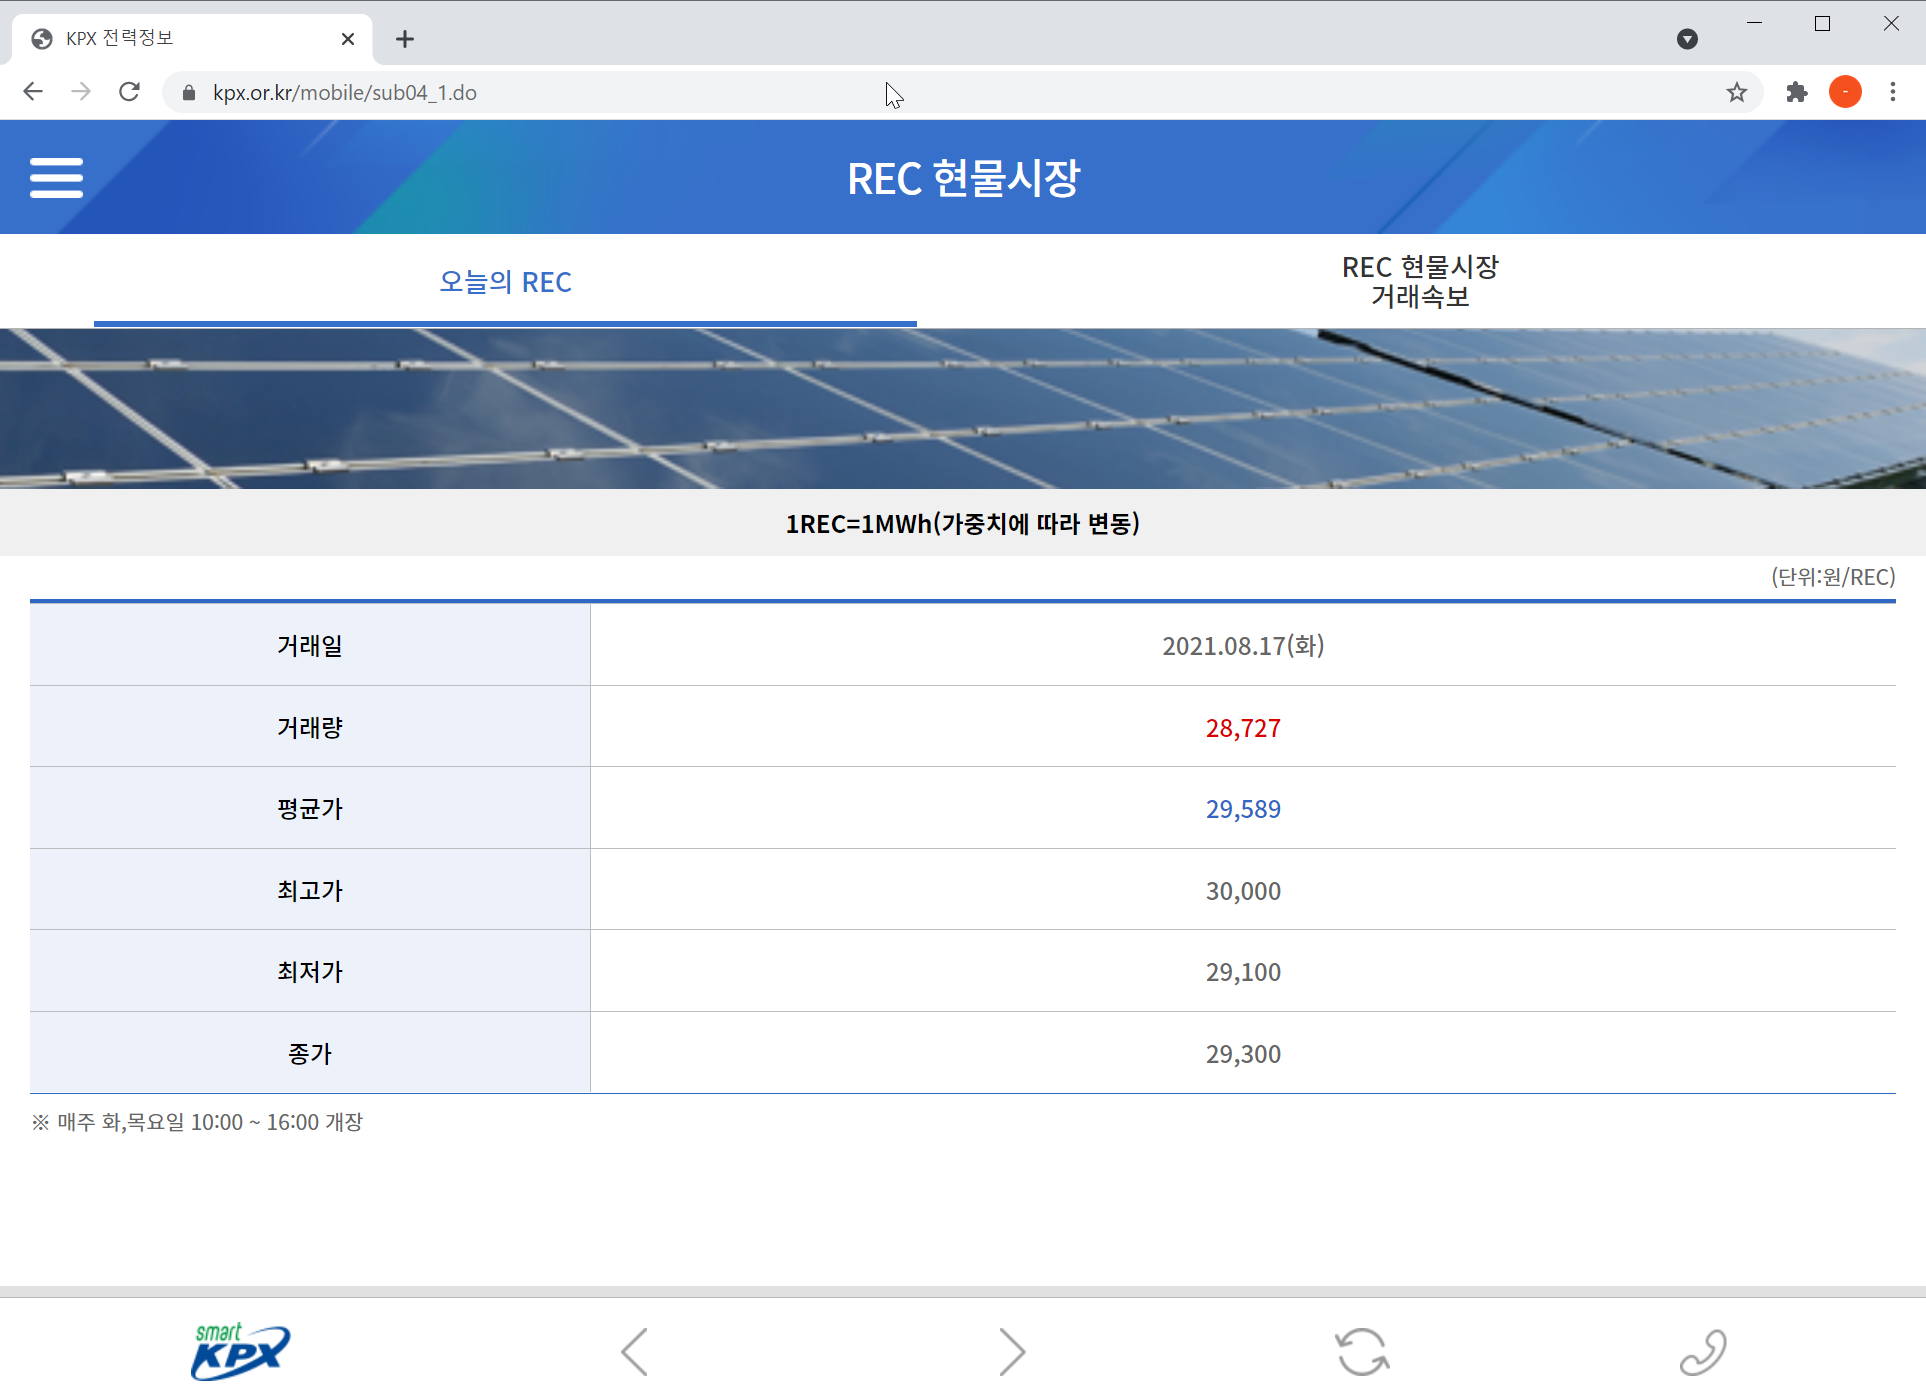Open a new browser tab
Viewport: 1926px width, 1396px height.
pyautogui.click(x=404, y=39)
